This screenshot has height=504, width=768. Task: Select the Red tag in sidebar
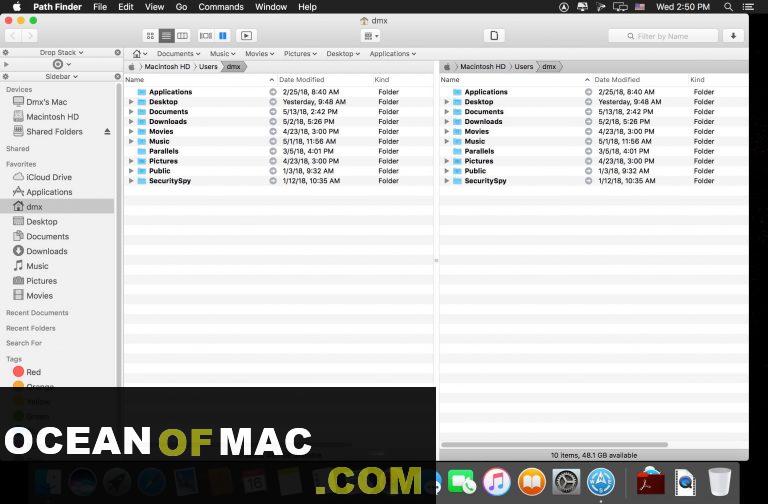coord(33,372)
